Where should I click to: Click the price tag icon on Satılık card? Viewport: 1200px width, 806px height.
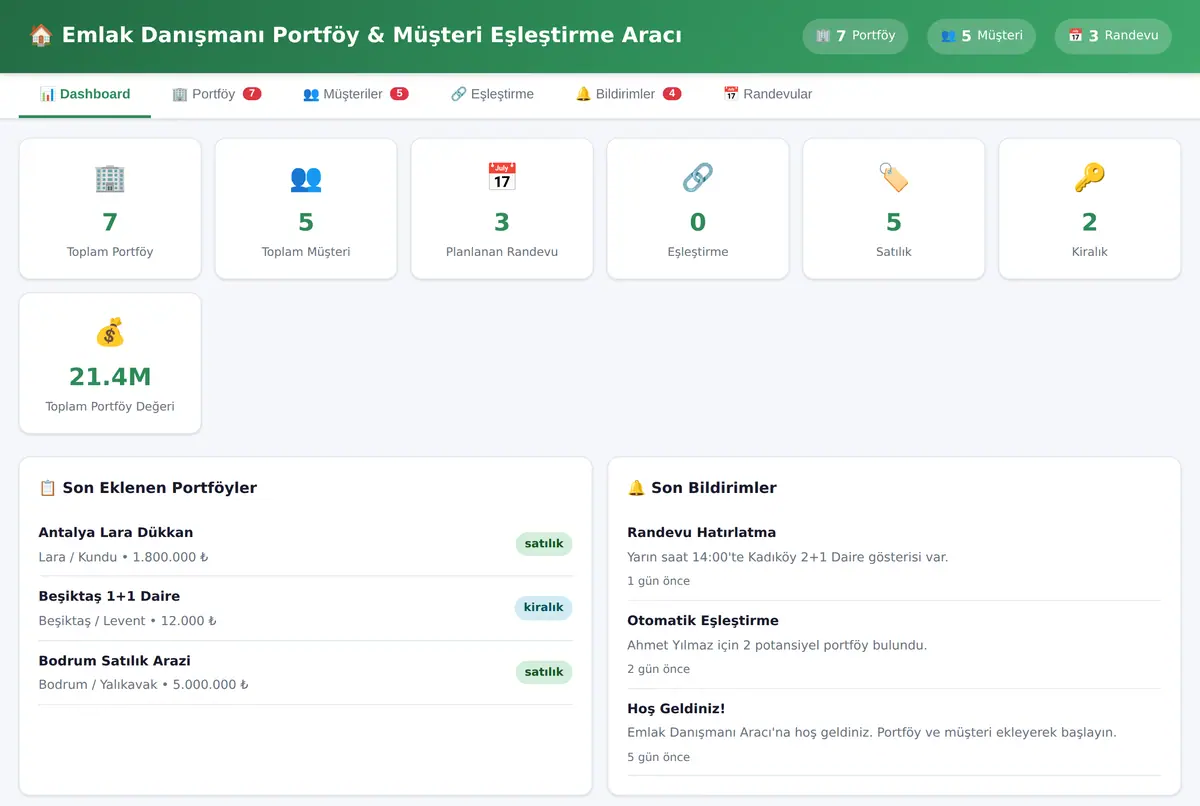pos(894,178)
